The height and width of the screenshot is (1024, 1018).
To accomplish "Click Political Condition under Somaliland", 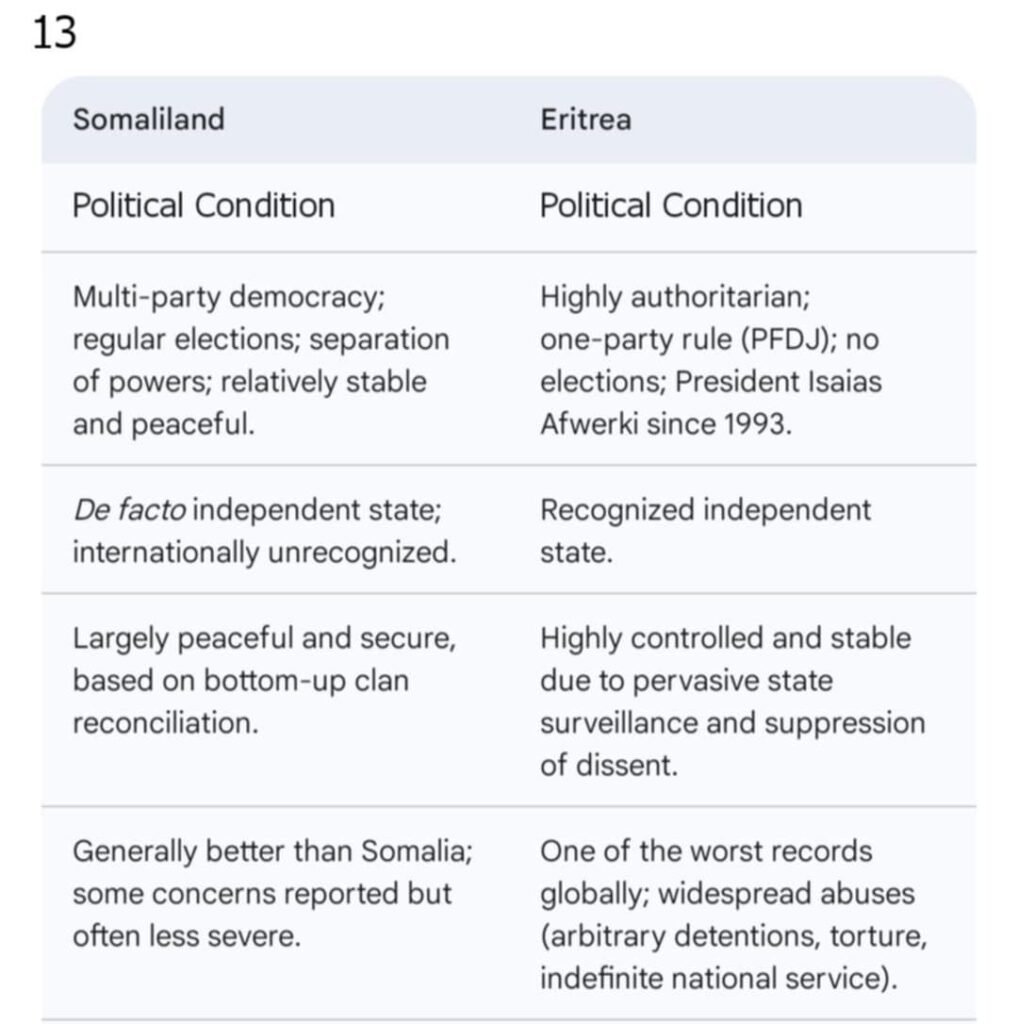I will pos(203,206).
